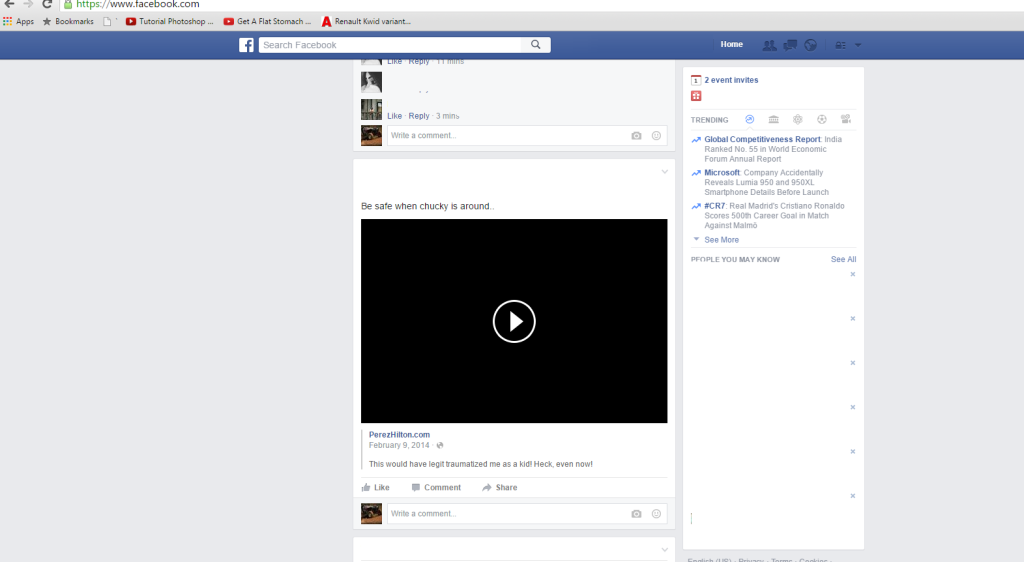Open emoji picker in bottom comment box

(656, 514)
